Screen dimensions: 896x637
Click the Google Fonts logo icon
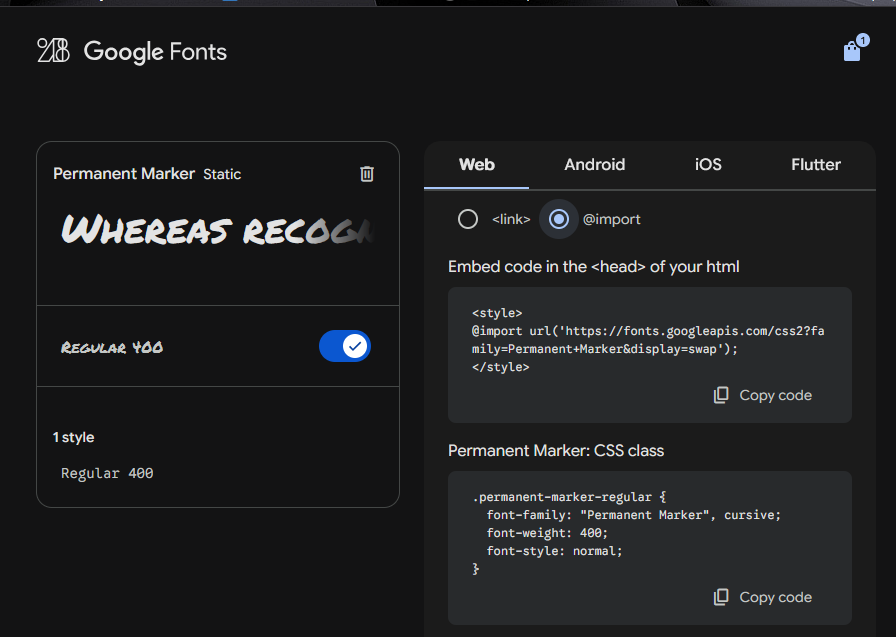[53, 50]
